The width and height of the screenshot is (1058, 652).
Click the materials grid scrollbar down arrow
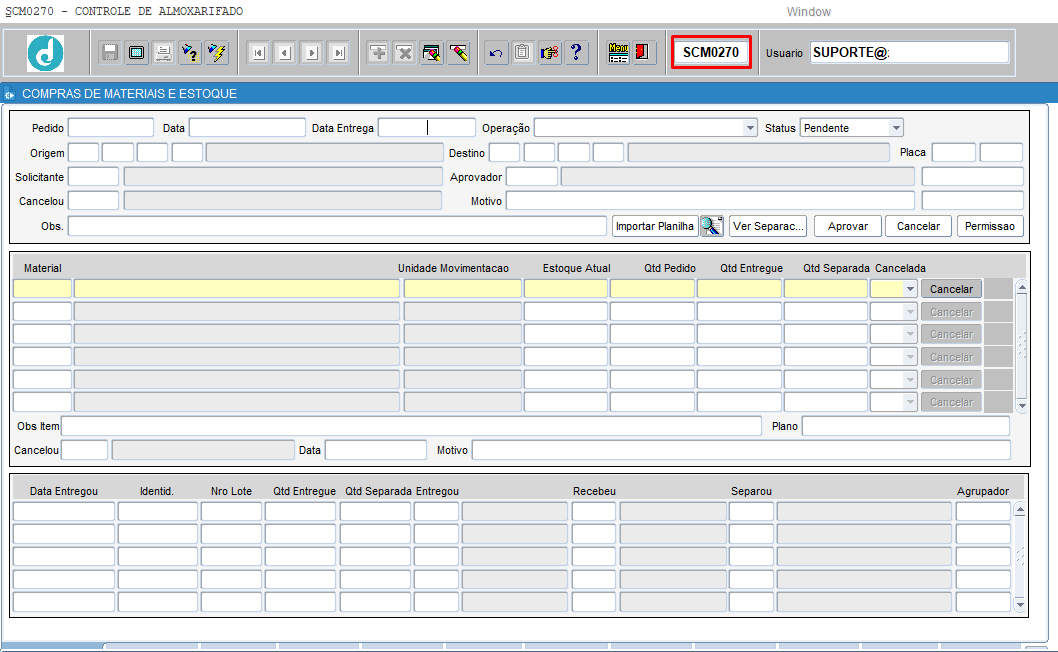pos(1021,406)
